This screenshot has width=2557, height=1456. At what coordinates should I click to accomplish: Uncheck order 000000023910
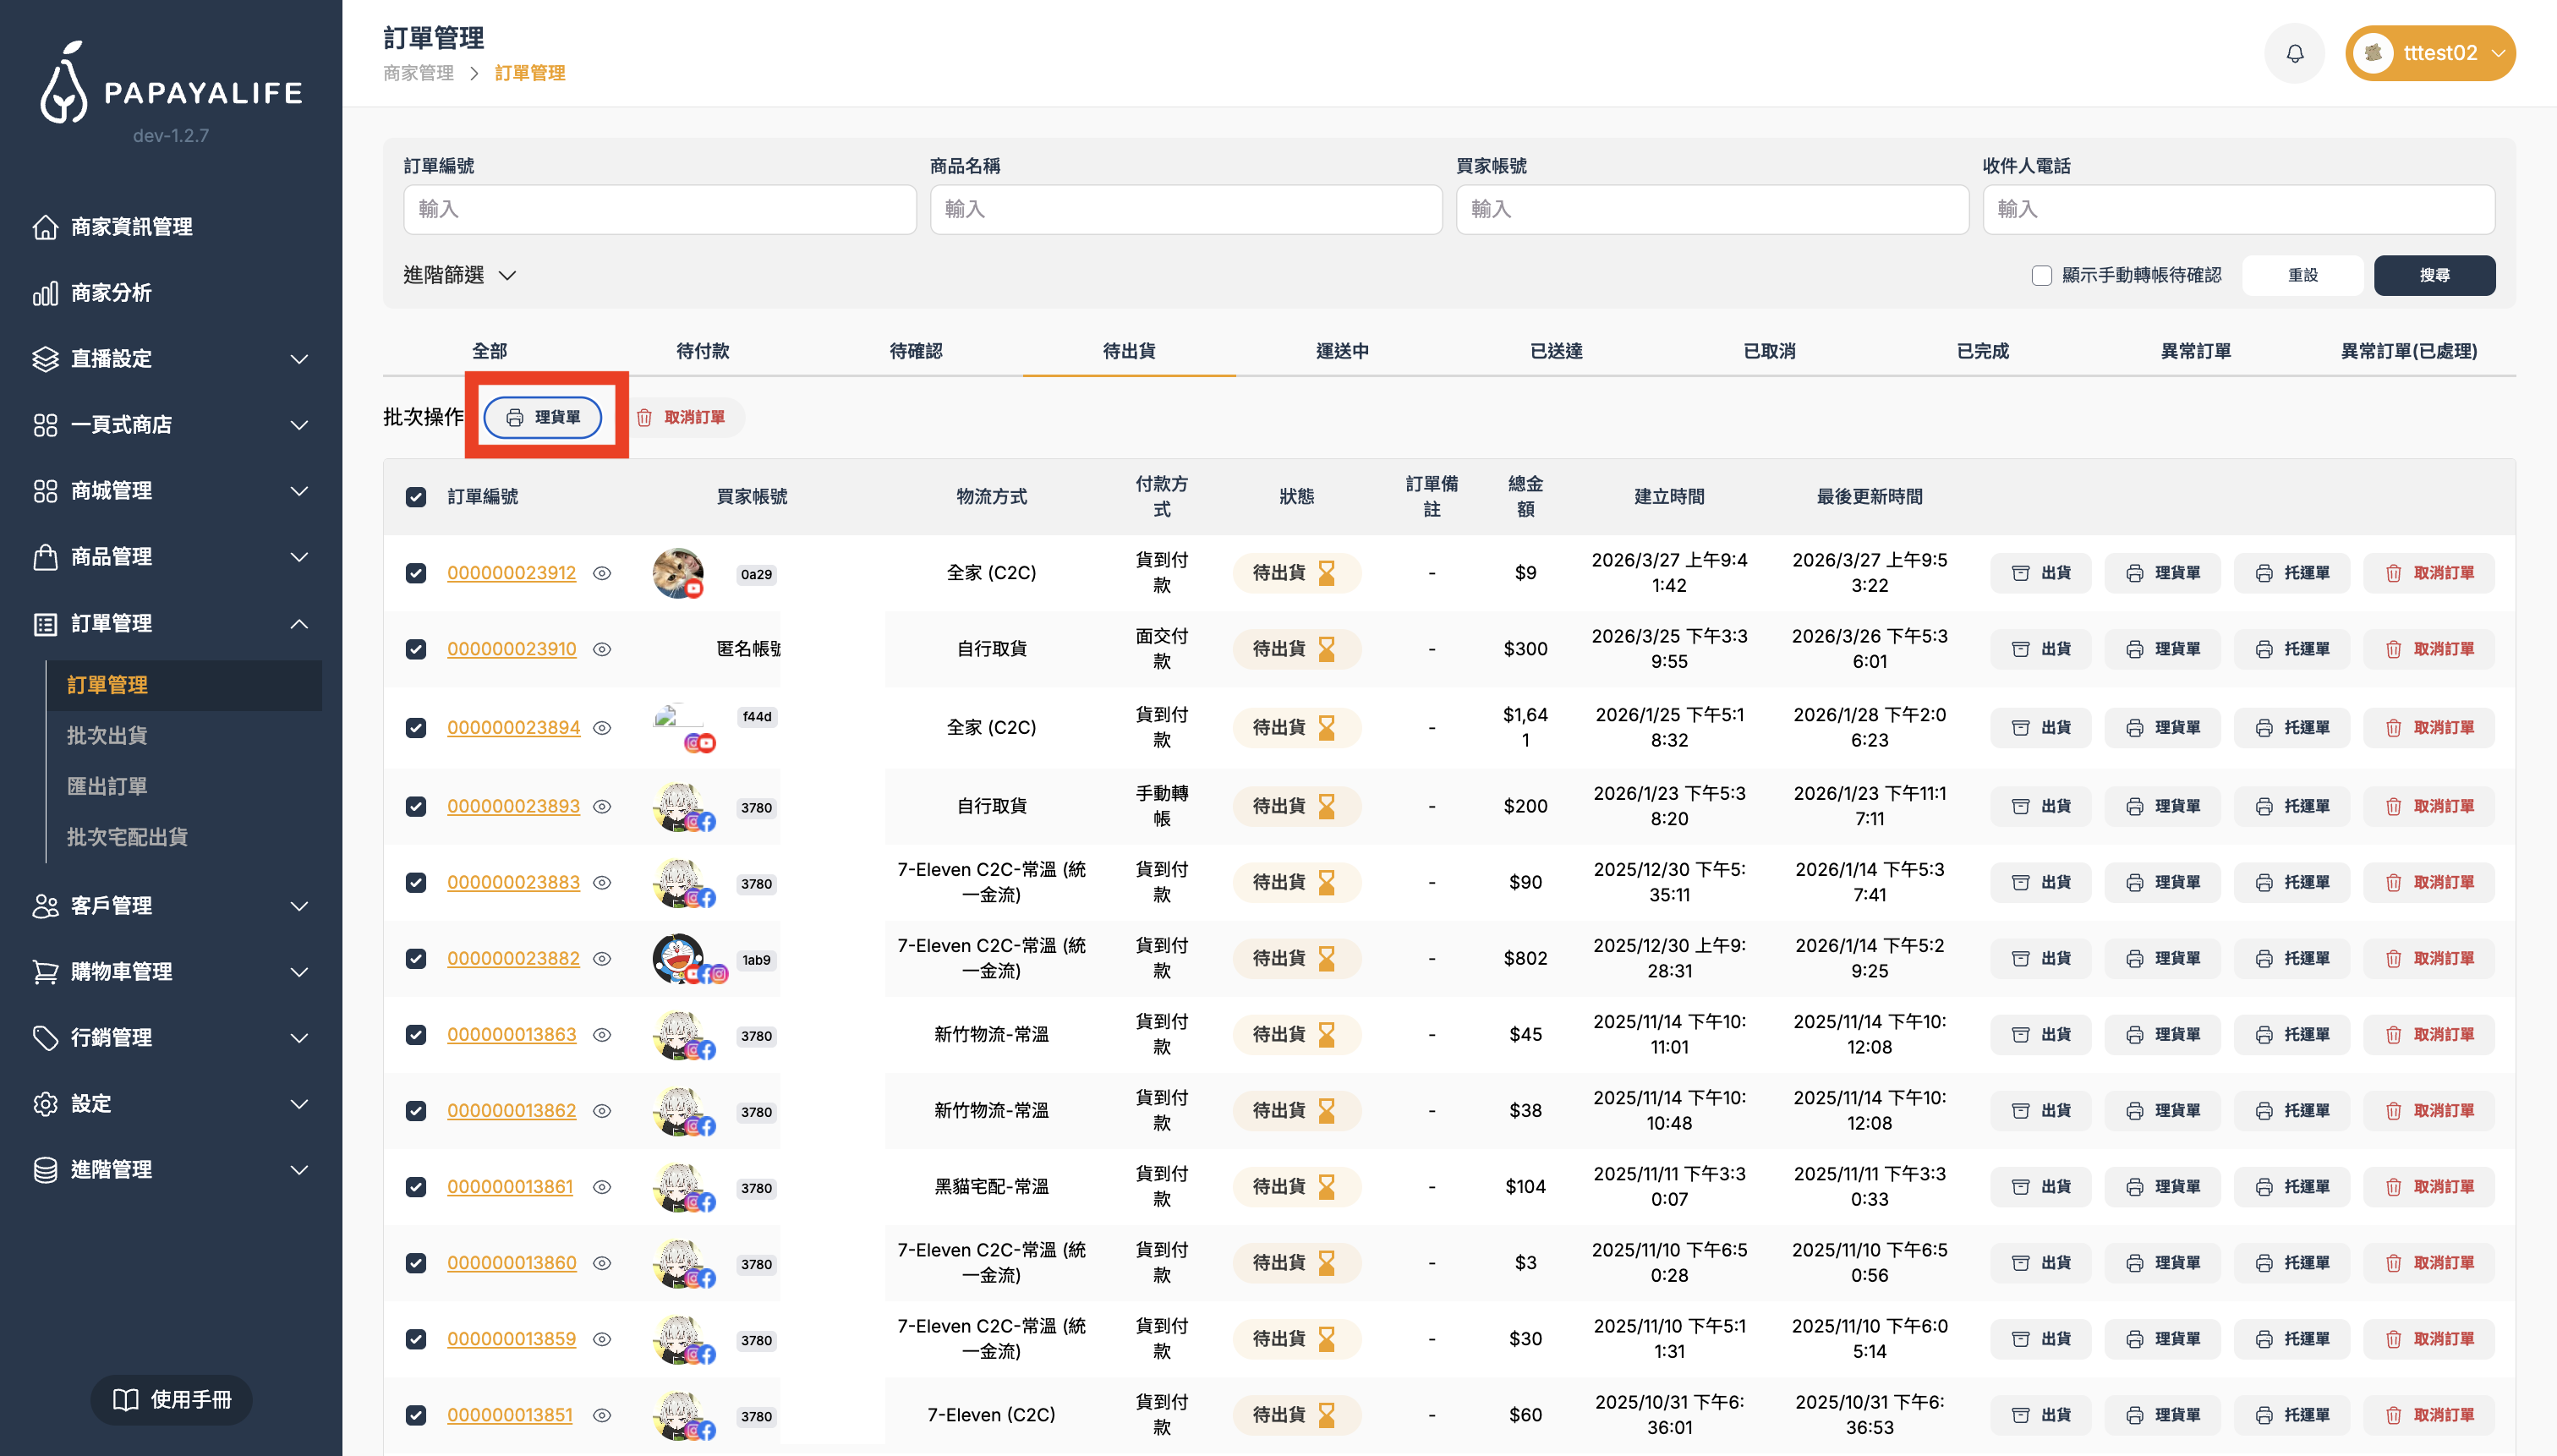[416, 649]
